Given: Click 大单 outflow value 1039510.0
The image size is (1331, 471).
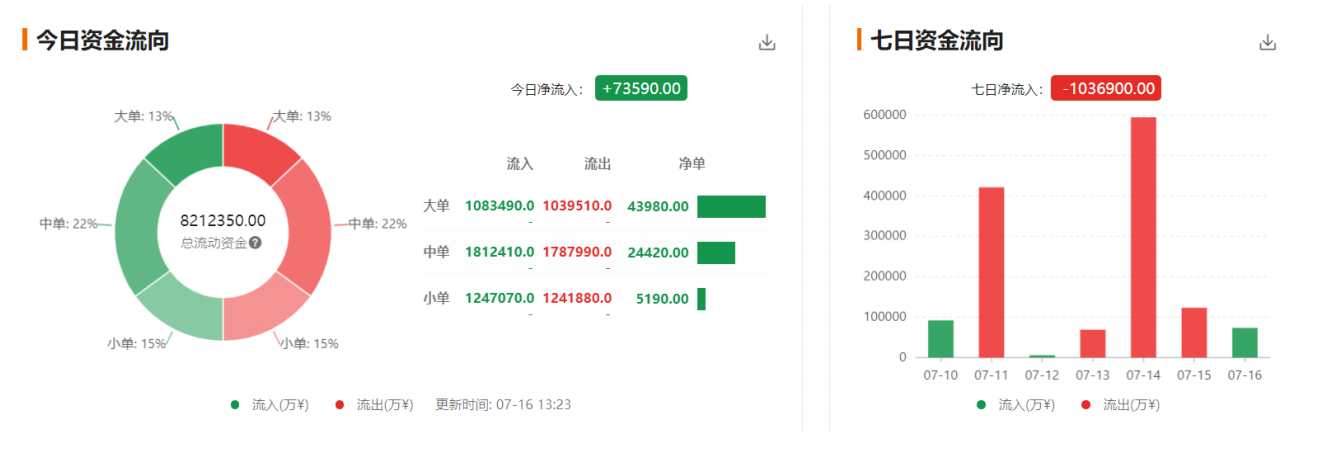Looking at the screenshot, I should click(x=577, y=206).
